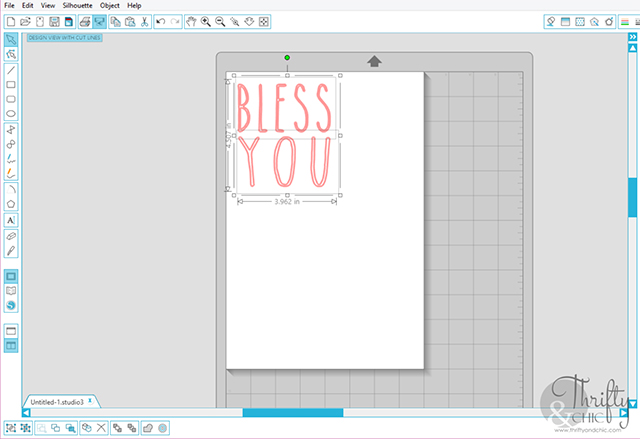The width and height of the screenshot is (640, 439).
Task: Toggle the single window view icon
Action: [11, 331]
